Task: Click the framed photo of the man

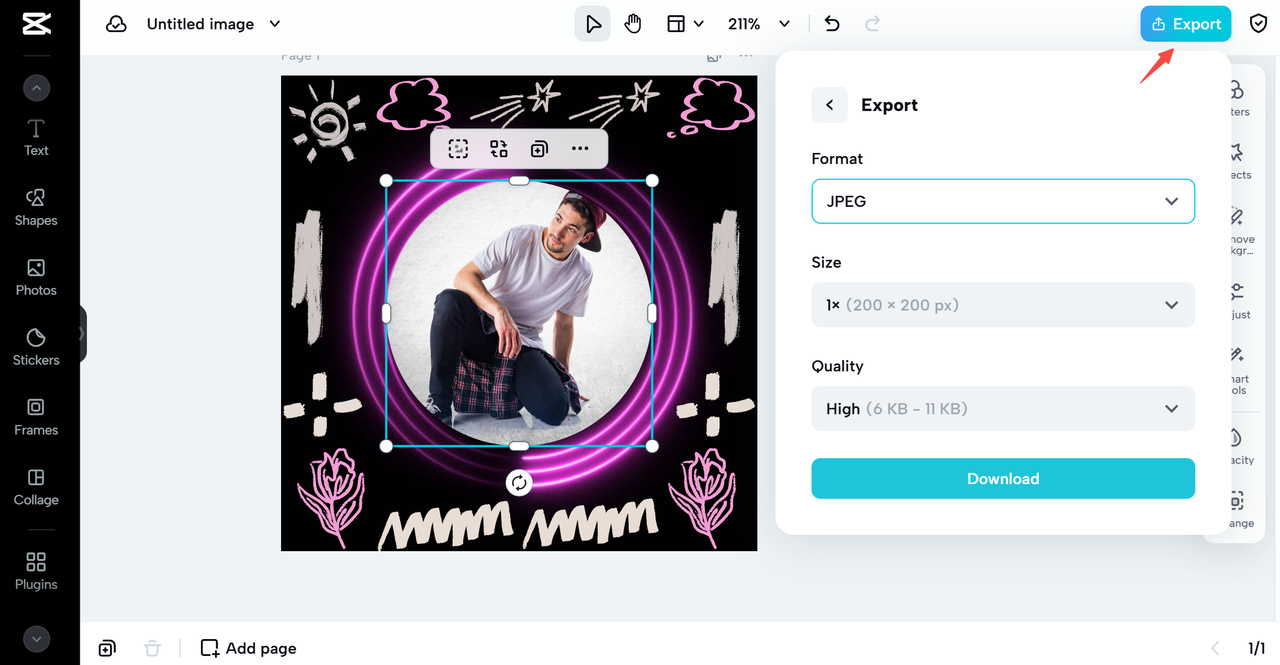Action: [519, 313]
